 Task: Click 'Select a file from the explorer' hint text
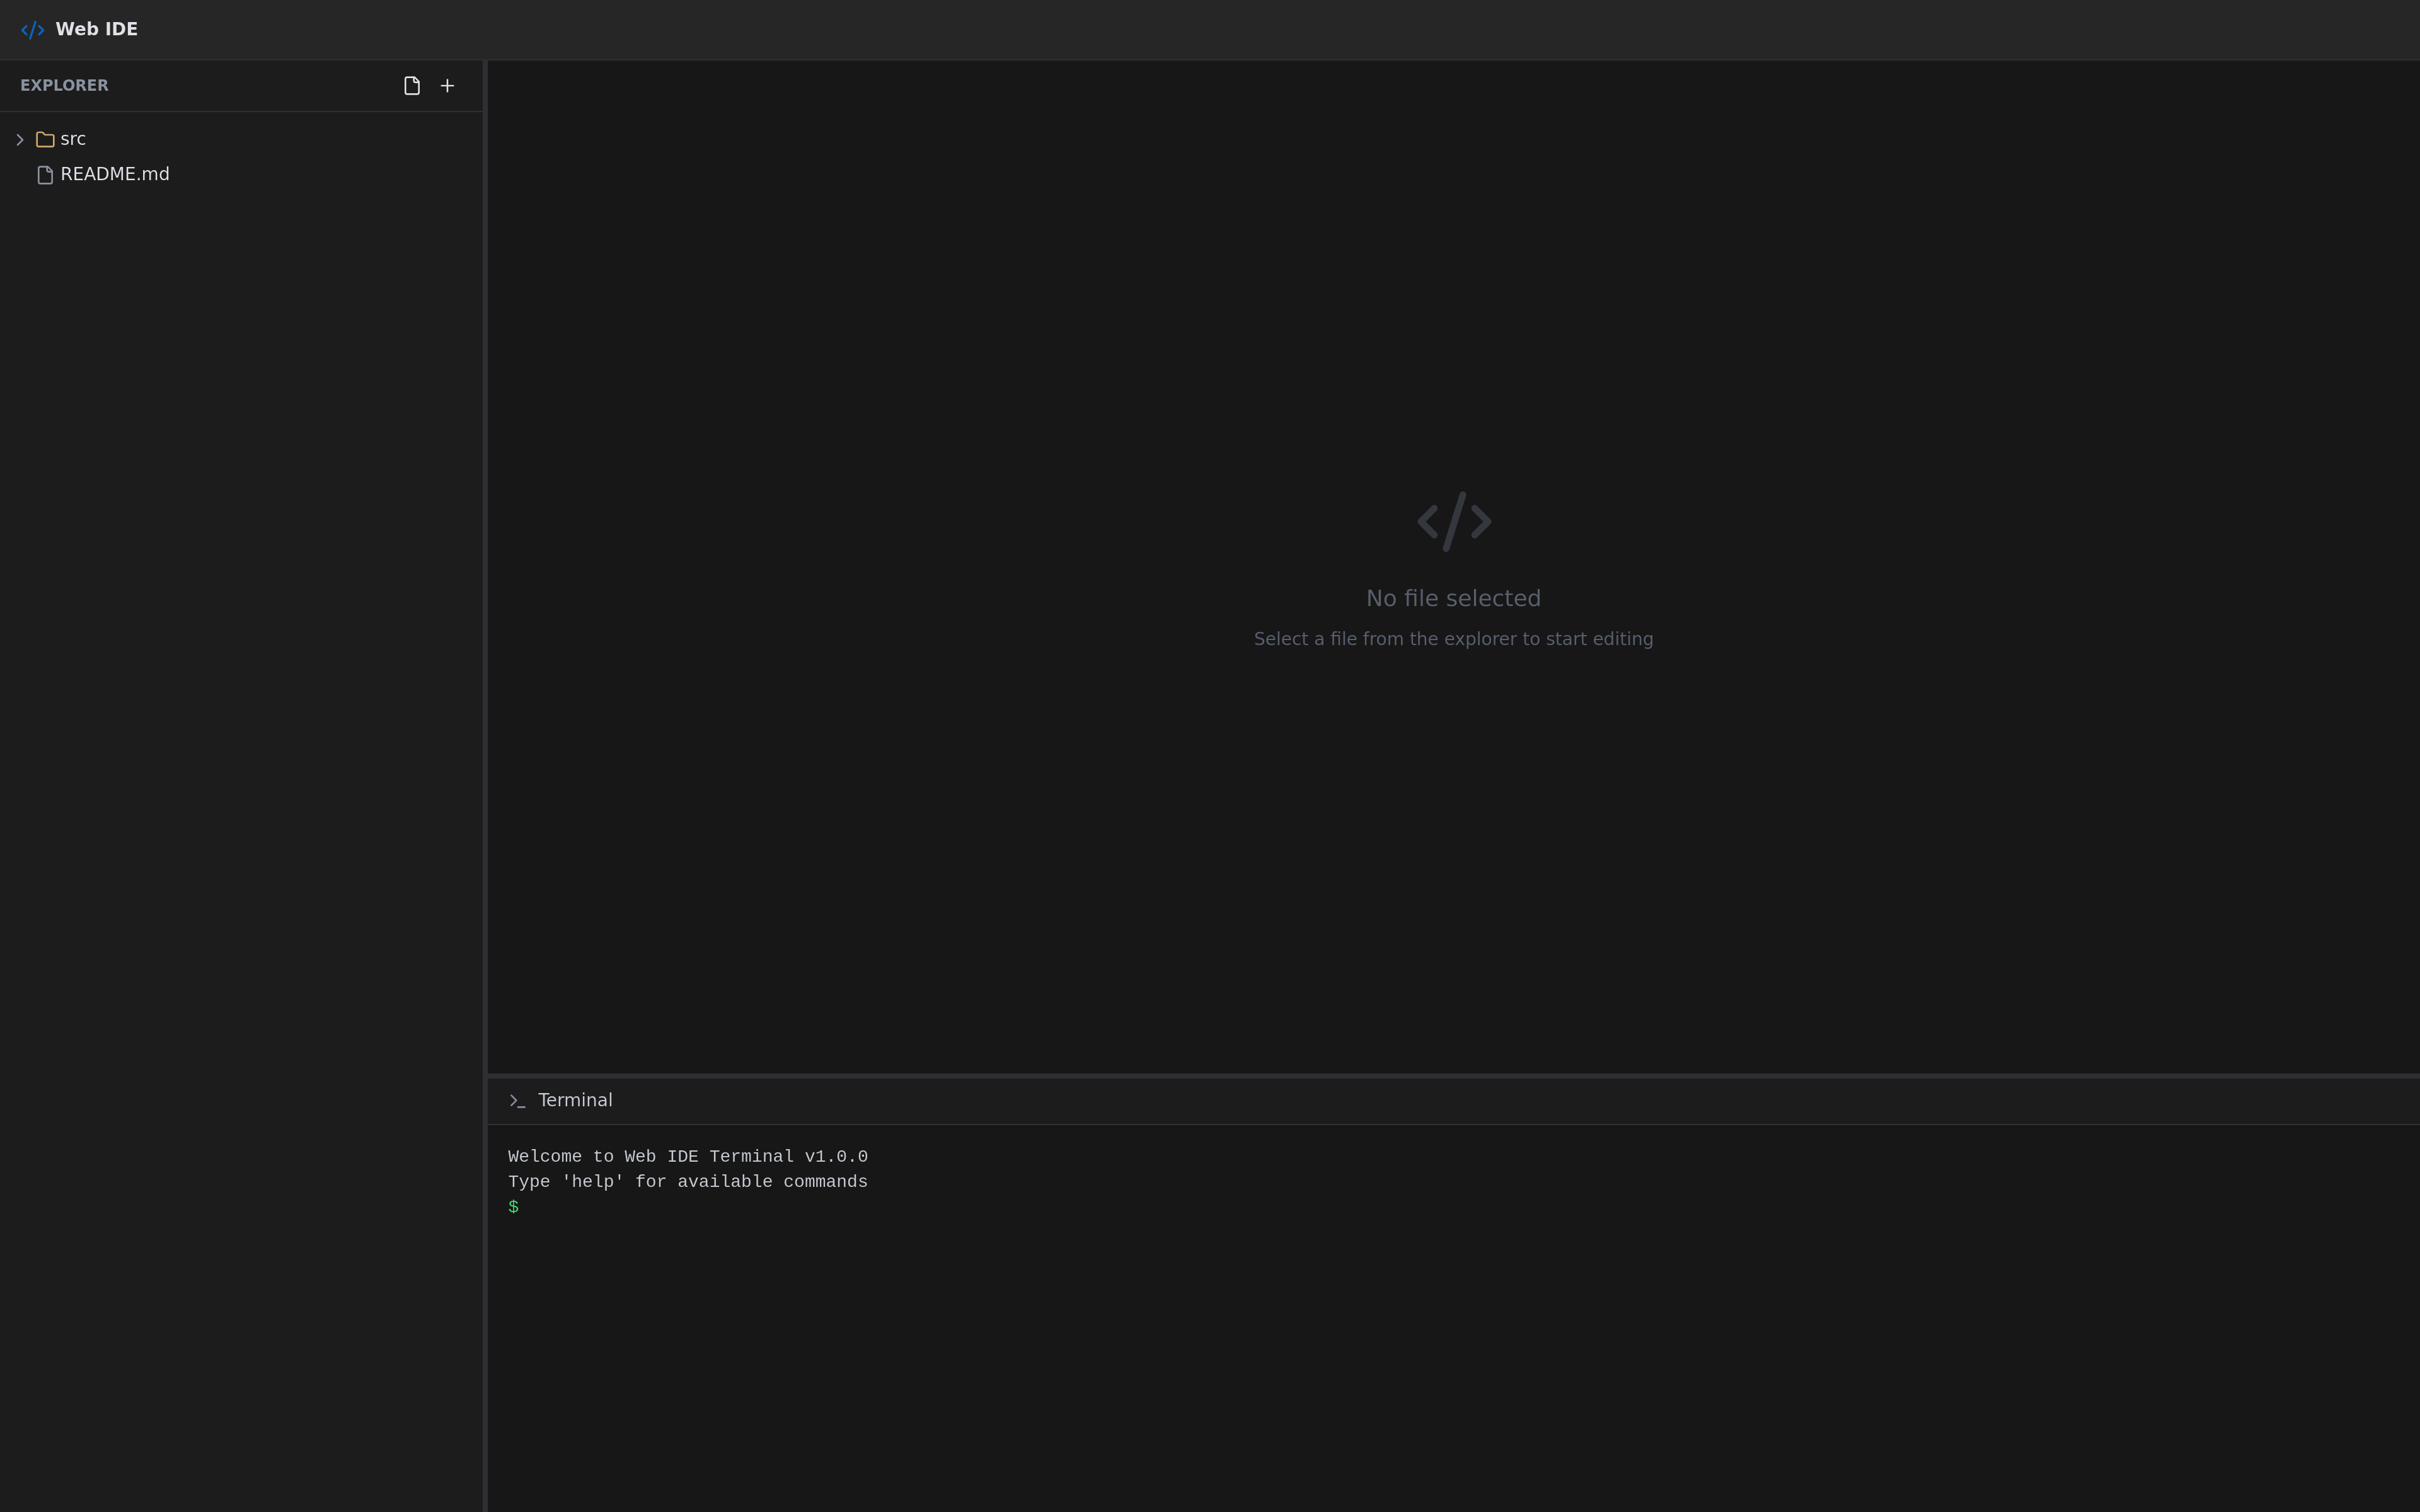click(1453, 639)
